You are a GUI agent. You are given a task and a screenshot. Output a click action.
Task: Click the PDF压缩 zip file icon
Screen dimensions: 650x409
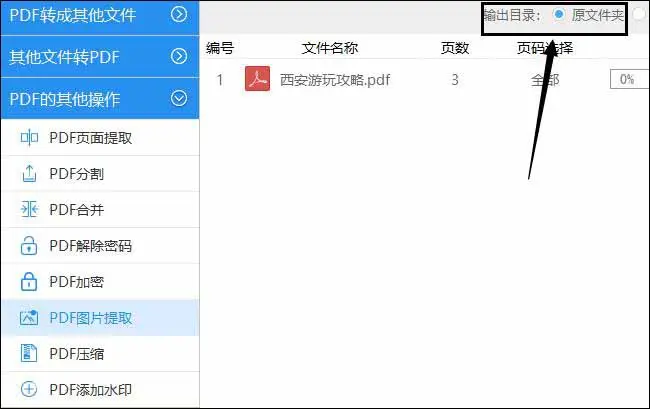(x=29, y=353)
